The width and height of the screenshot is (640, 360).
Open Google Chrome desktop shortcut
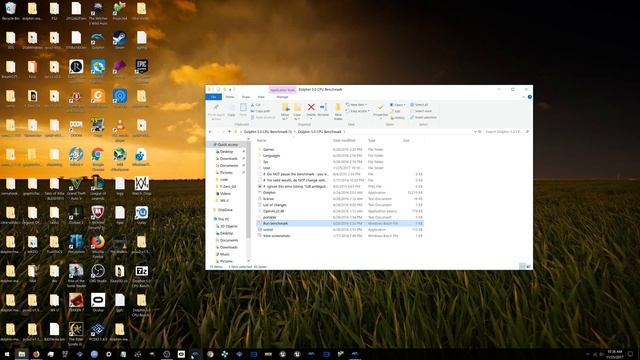coord(98,158)
